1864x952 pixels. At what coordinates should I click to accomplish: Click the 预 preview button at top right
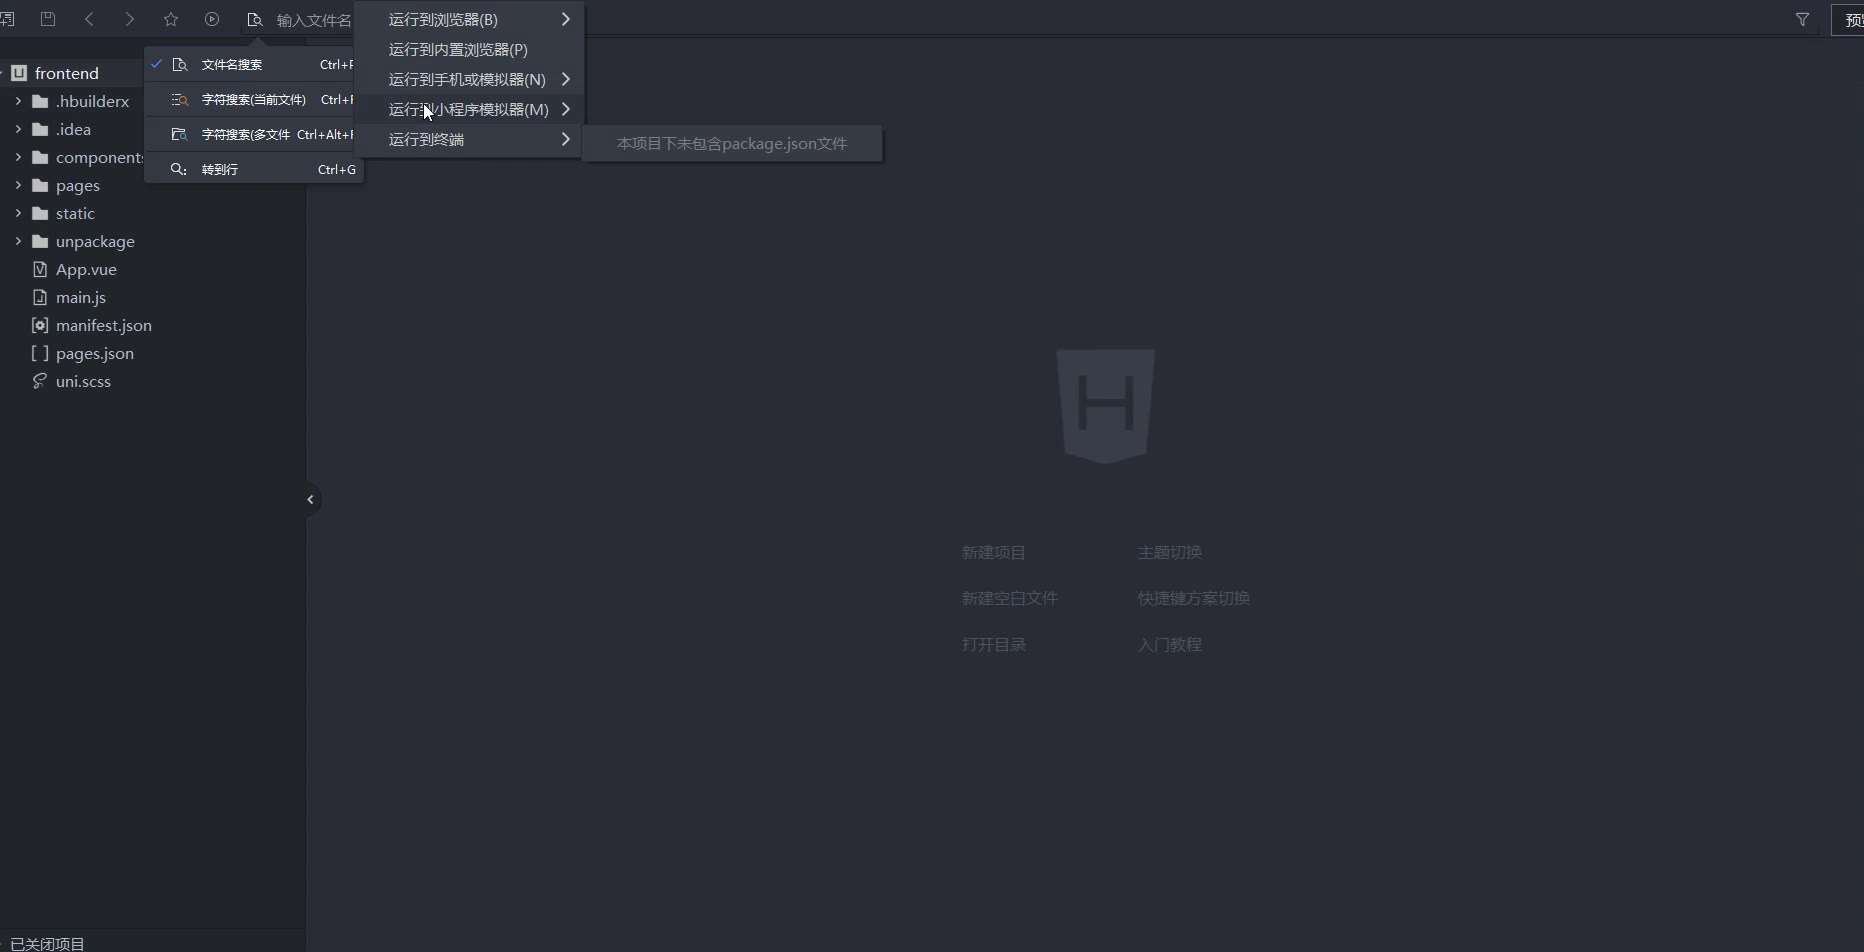coord(1848,19)
